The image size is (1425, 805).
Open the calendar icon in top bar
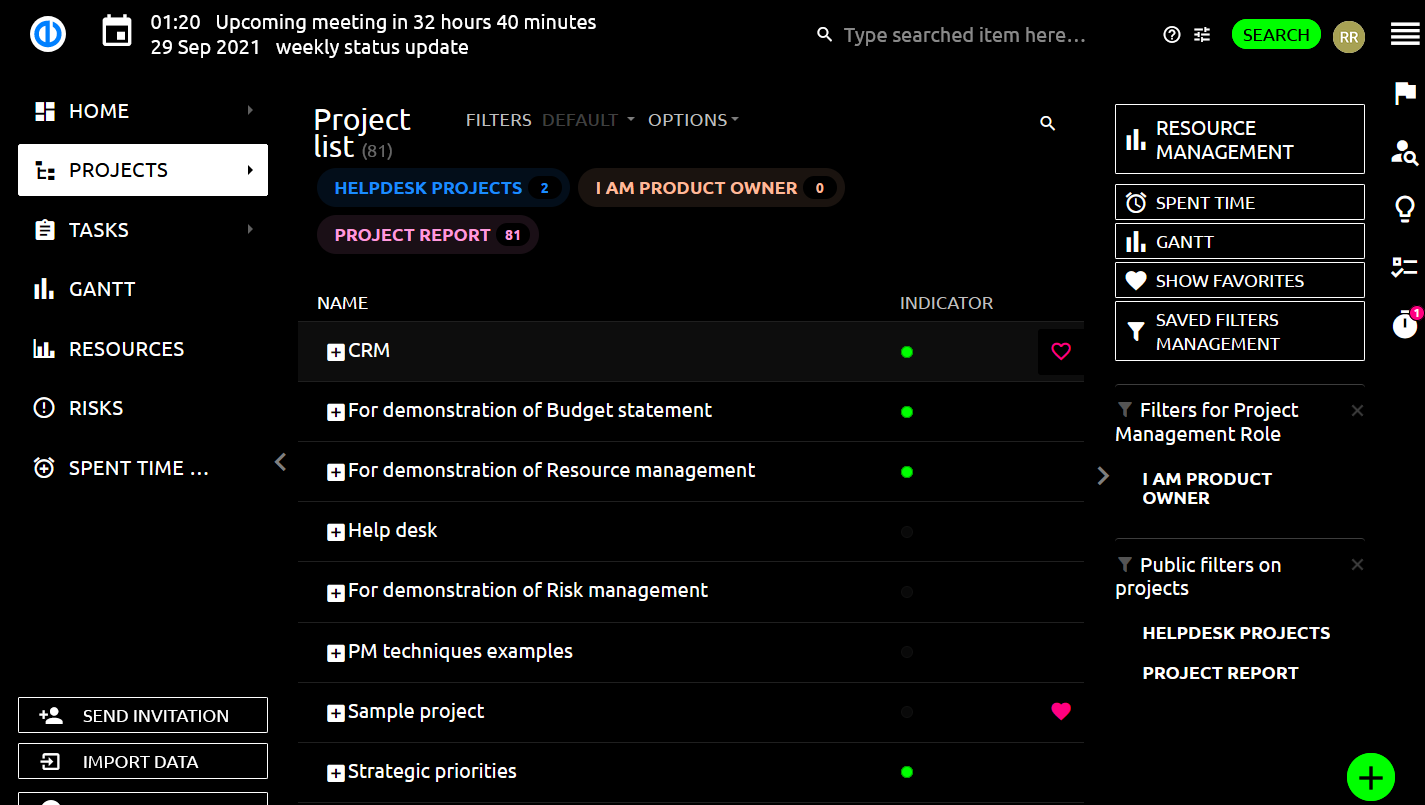tap(117, 32)
